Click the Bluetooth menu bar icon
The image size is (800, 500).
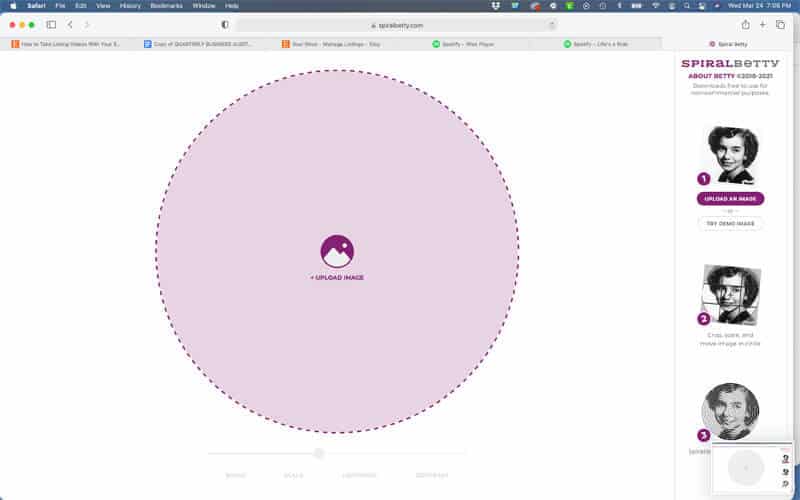pos(619,6)
